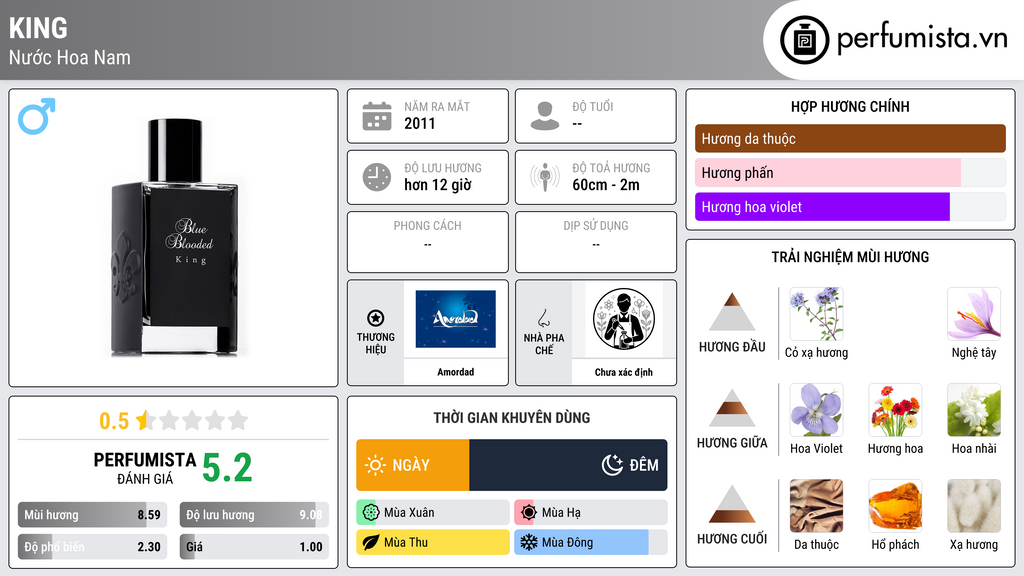
Task: Click the Hương giữa pyramid icon
Action: coord(732,408)
